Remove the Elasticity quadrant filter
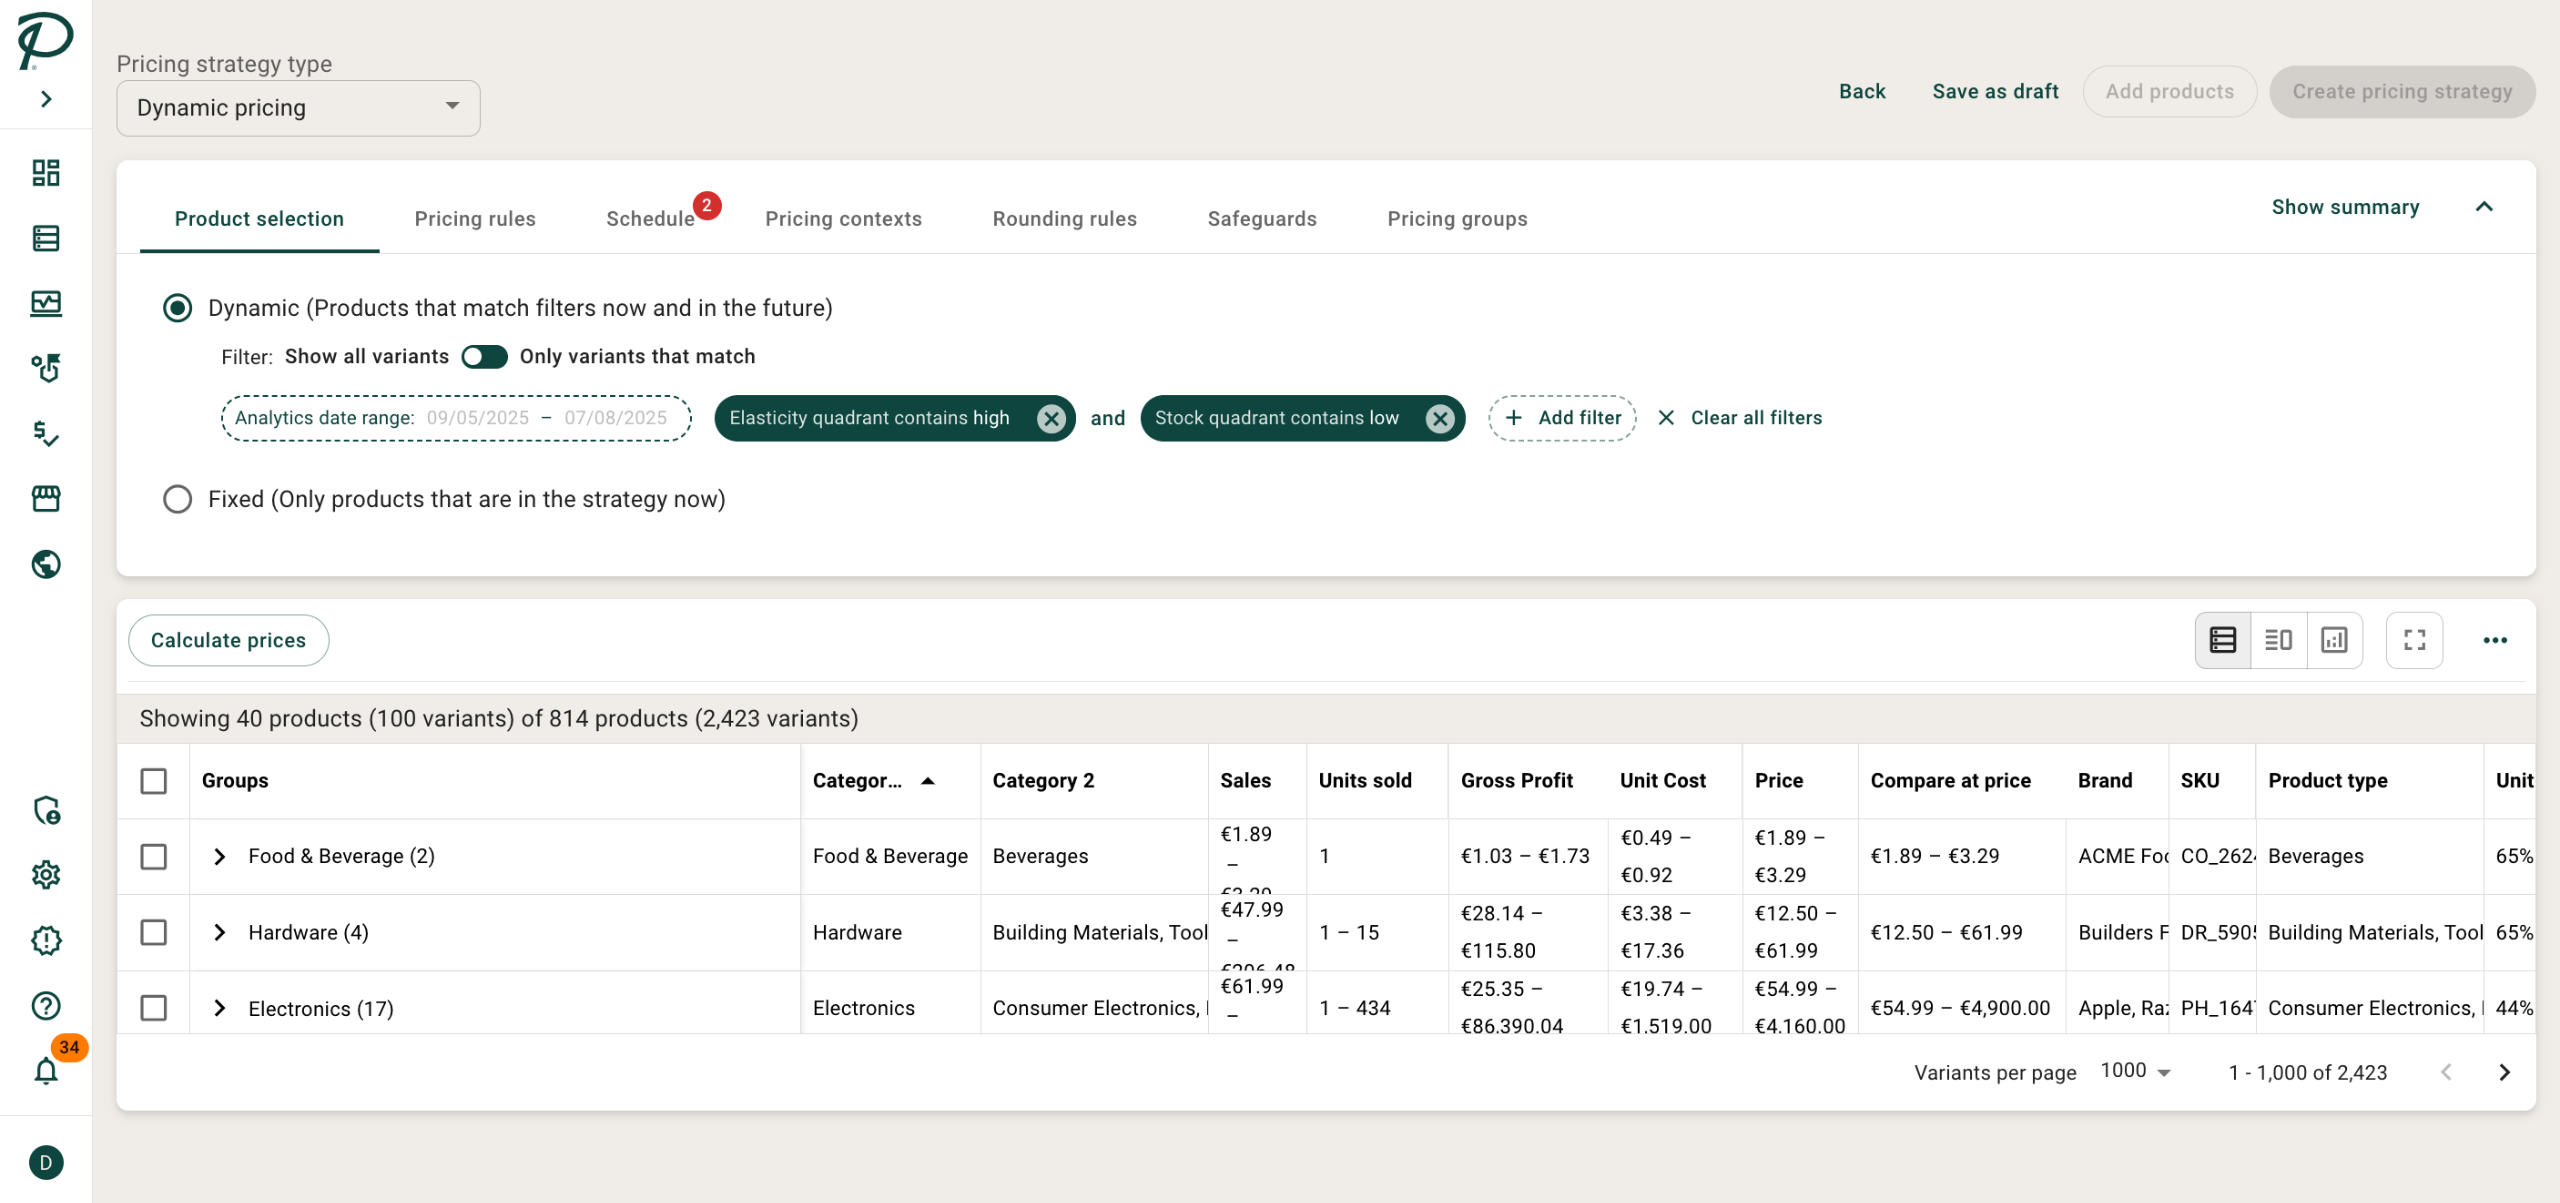The image size is (2560, 1203). pos(1050,418)
